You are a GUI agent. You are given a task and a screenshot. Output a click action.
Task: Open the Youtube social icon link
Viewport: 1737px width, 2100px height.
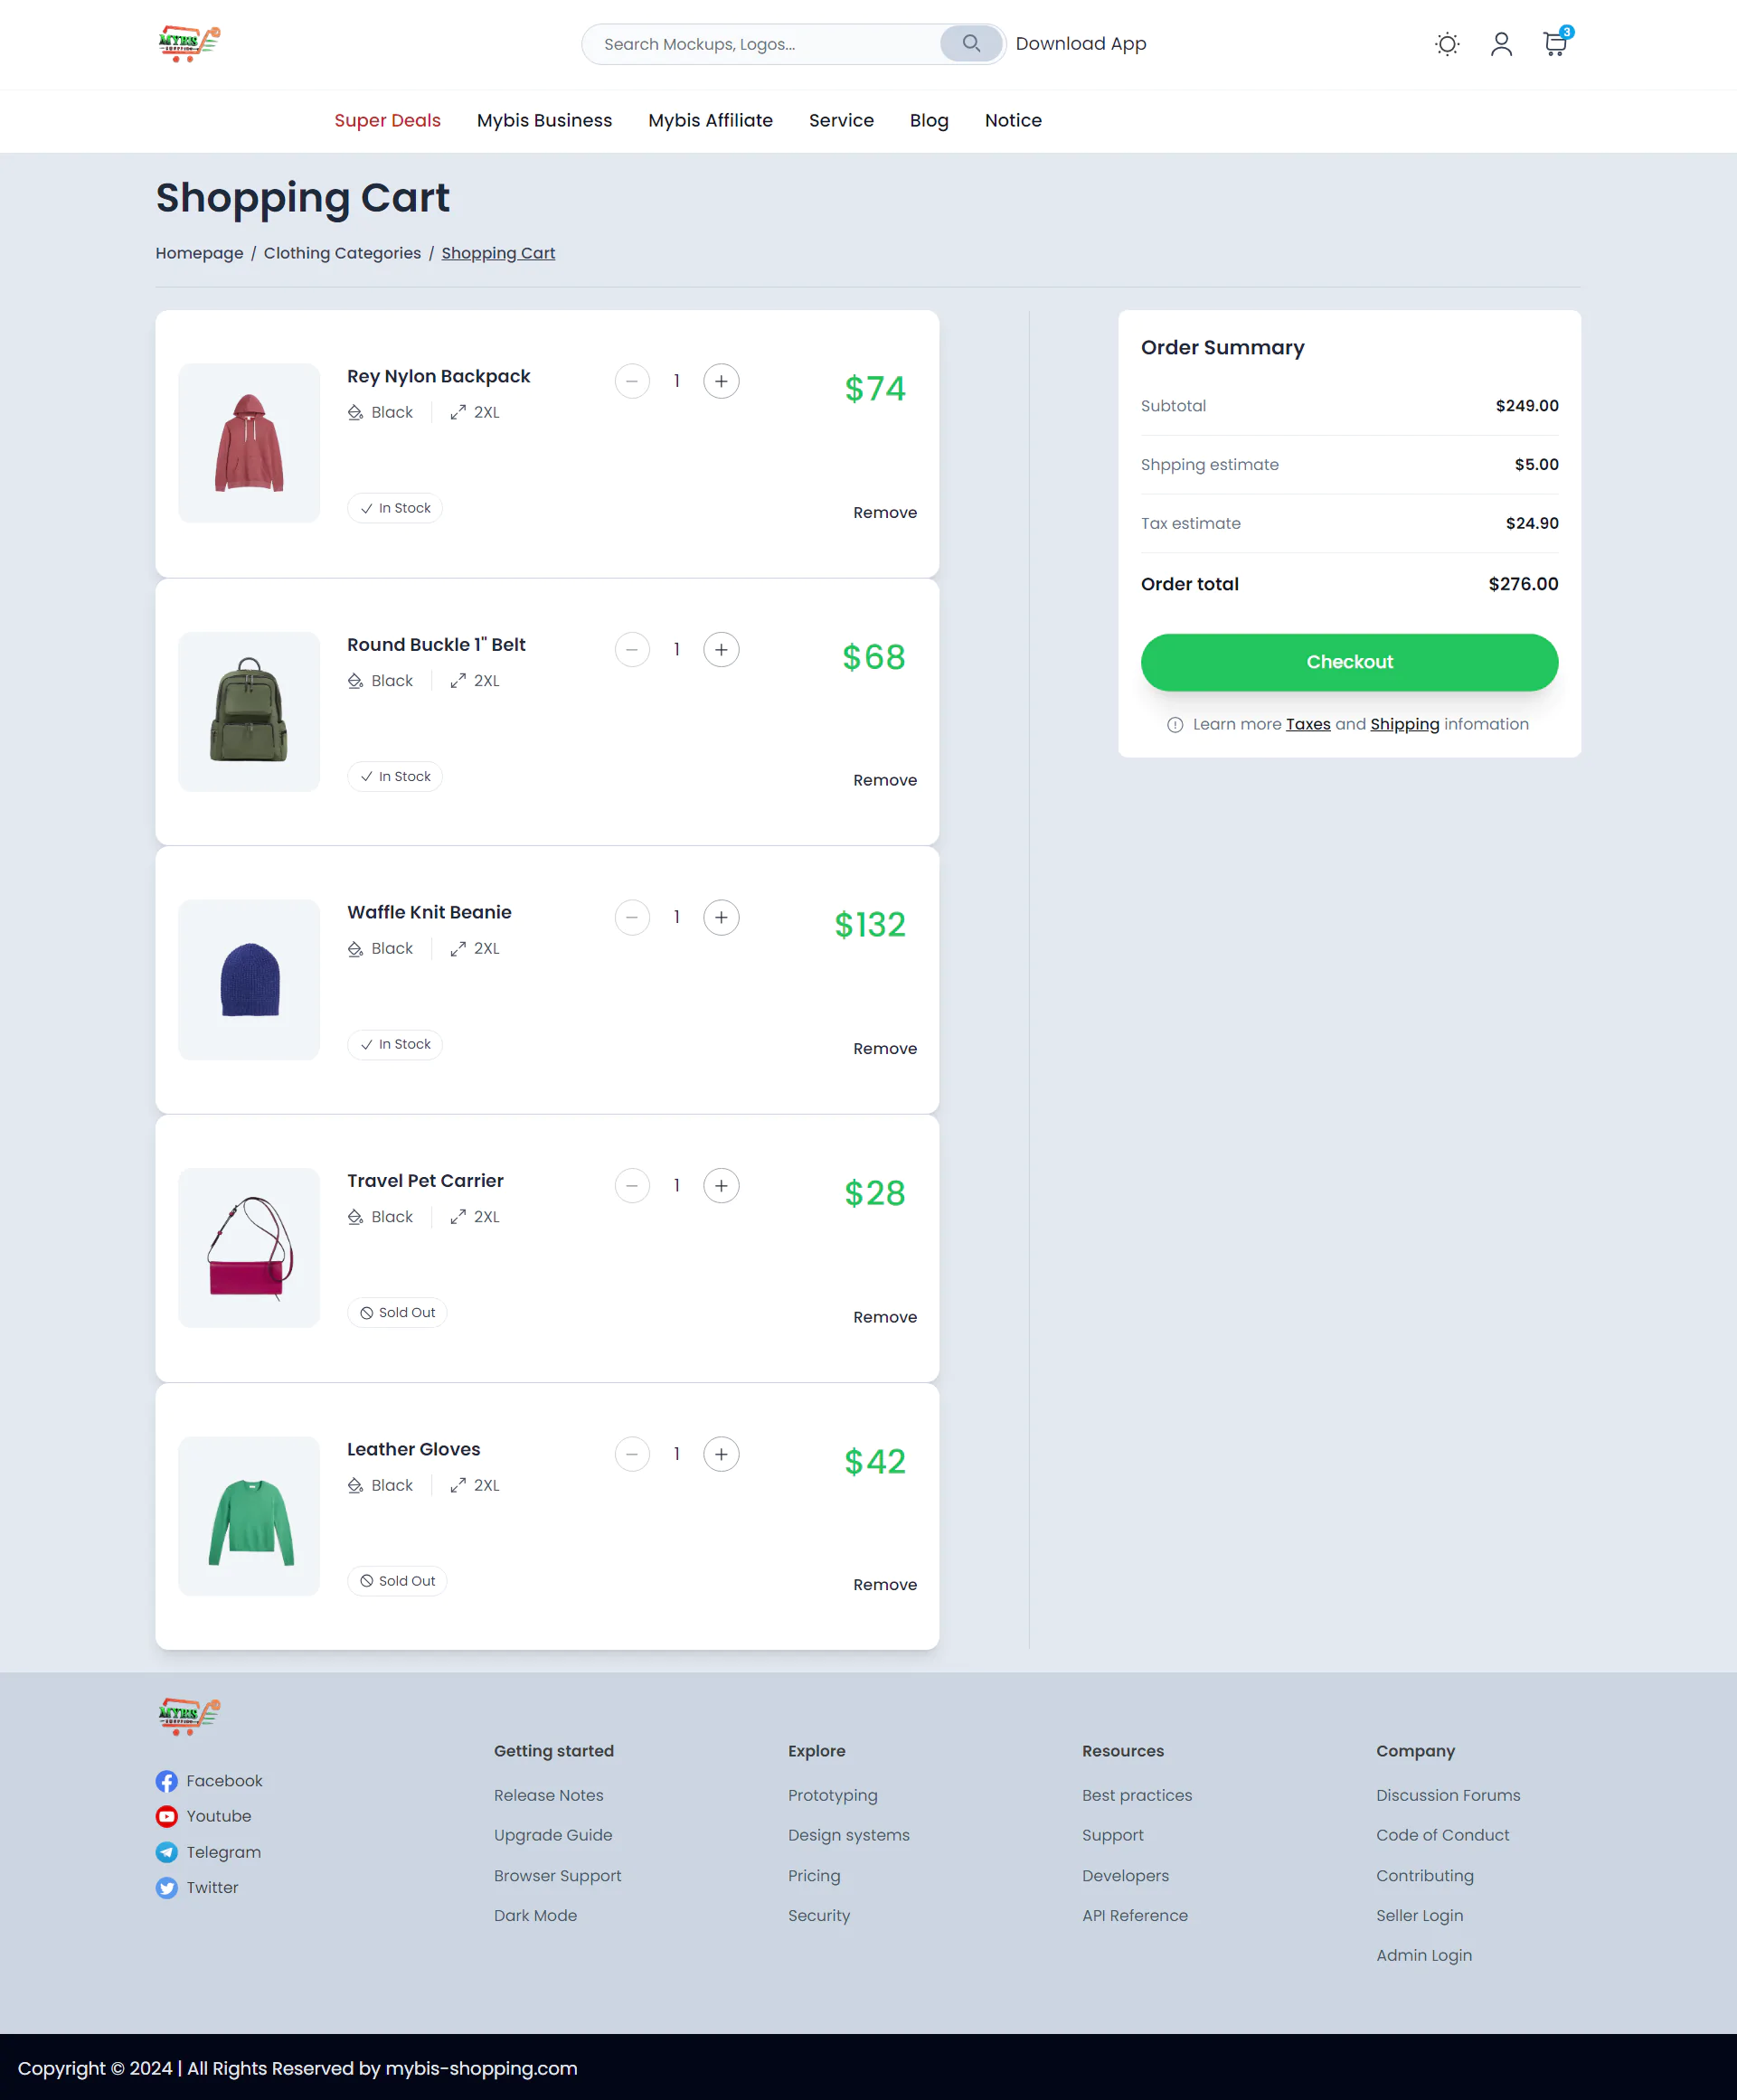(x=167, y=1816)
